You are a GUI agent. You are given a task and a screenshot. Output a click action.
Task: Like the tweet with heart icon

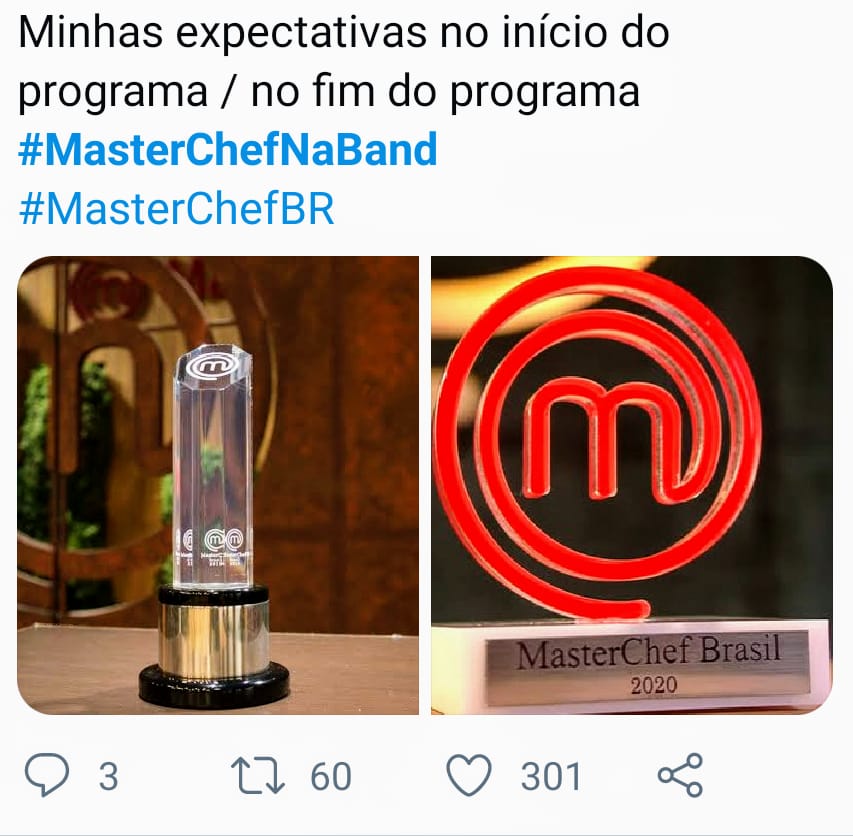pos(469,775)
